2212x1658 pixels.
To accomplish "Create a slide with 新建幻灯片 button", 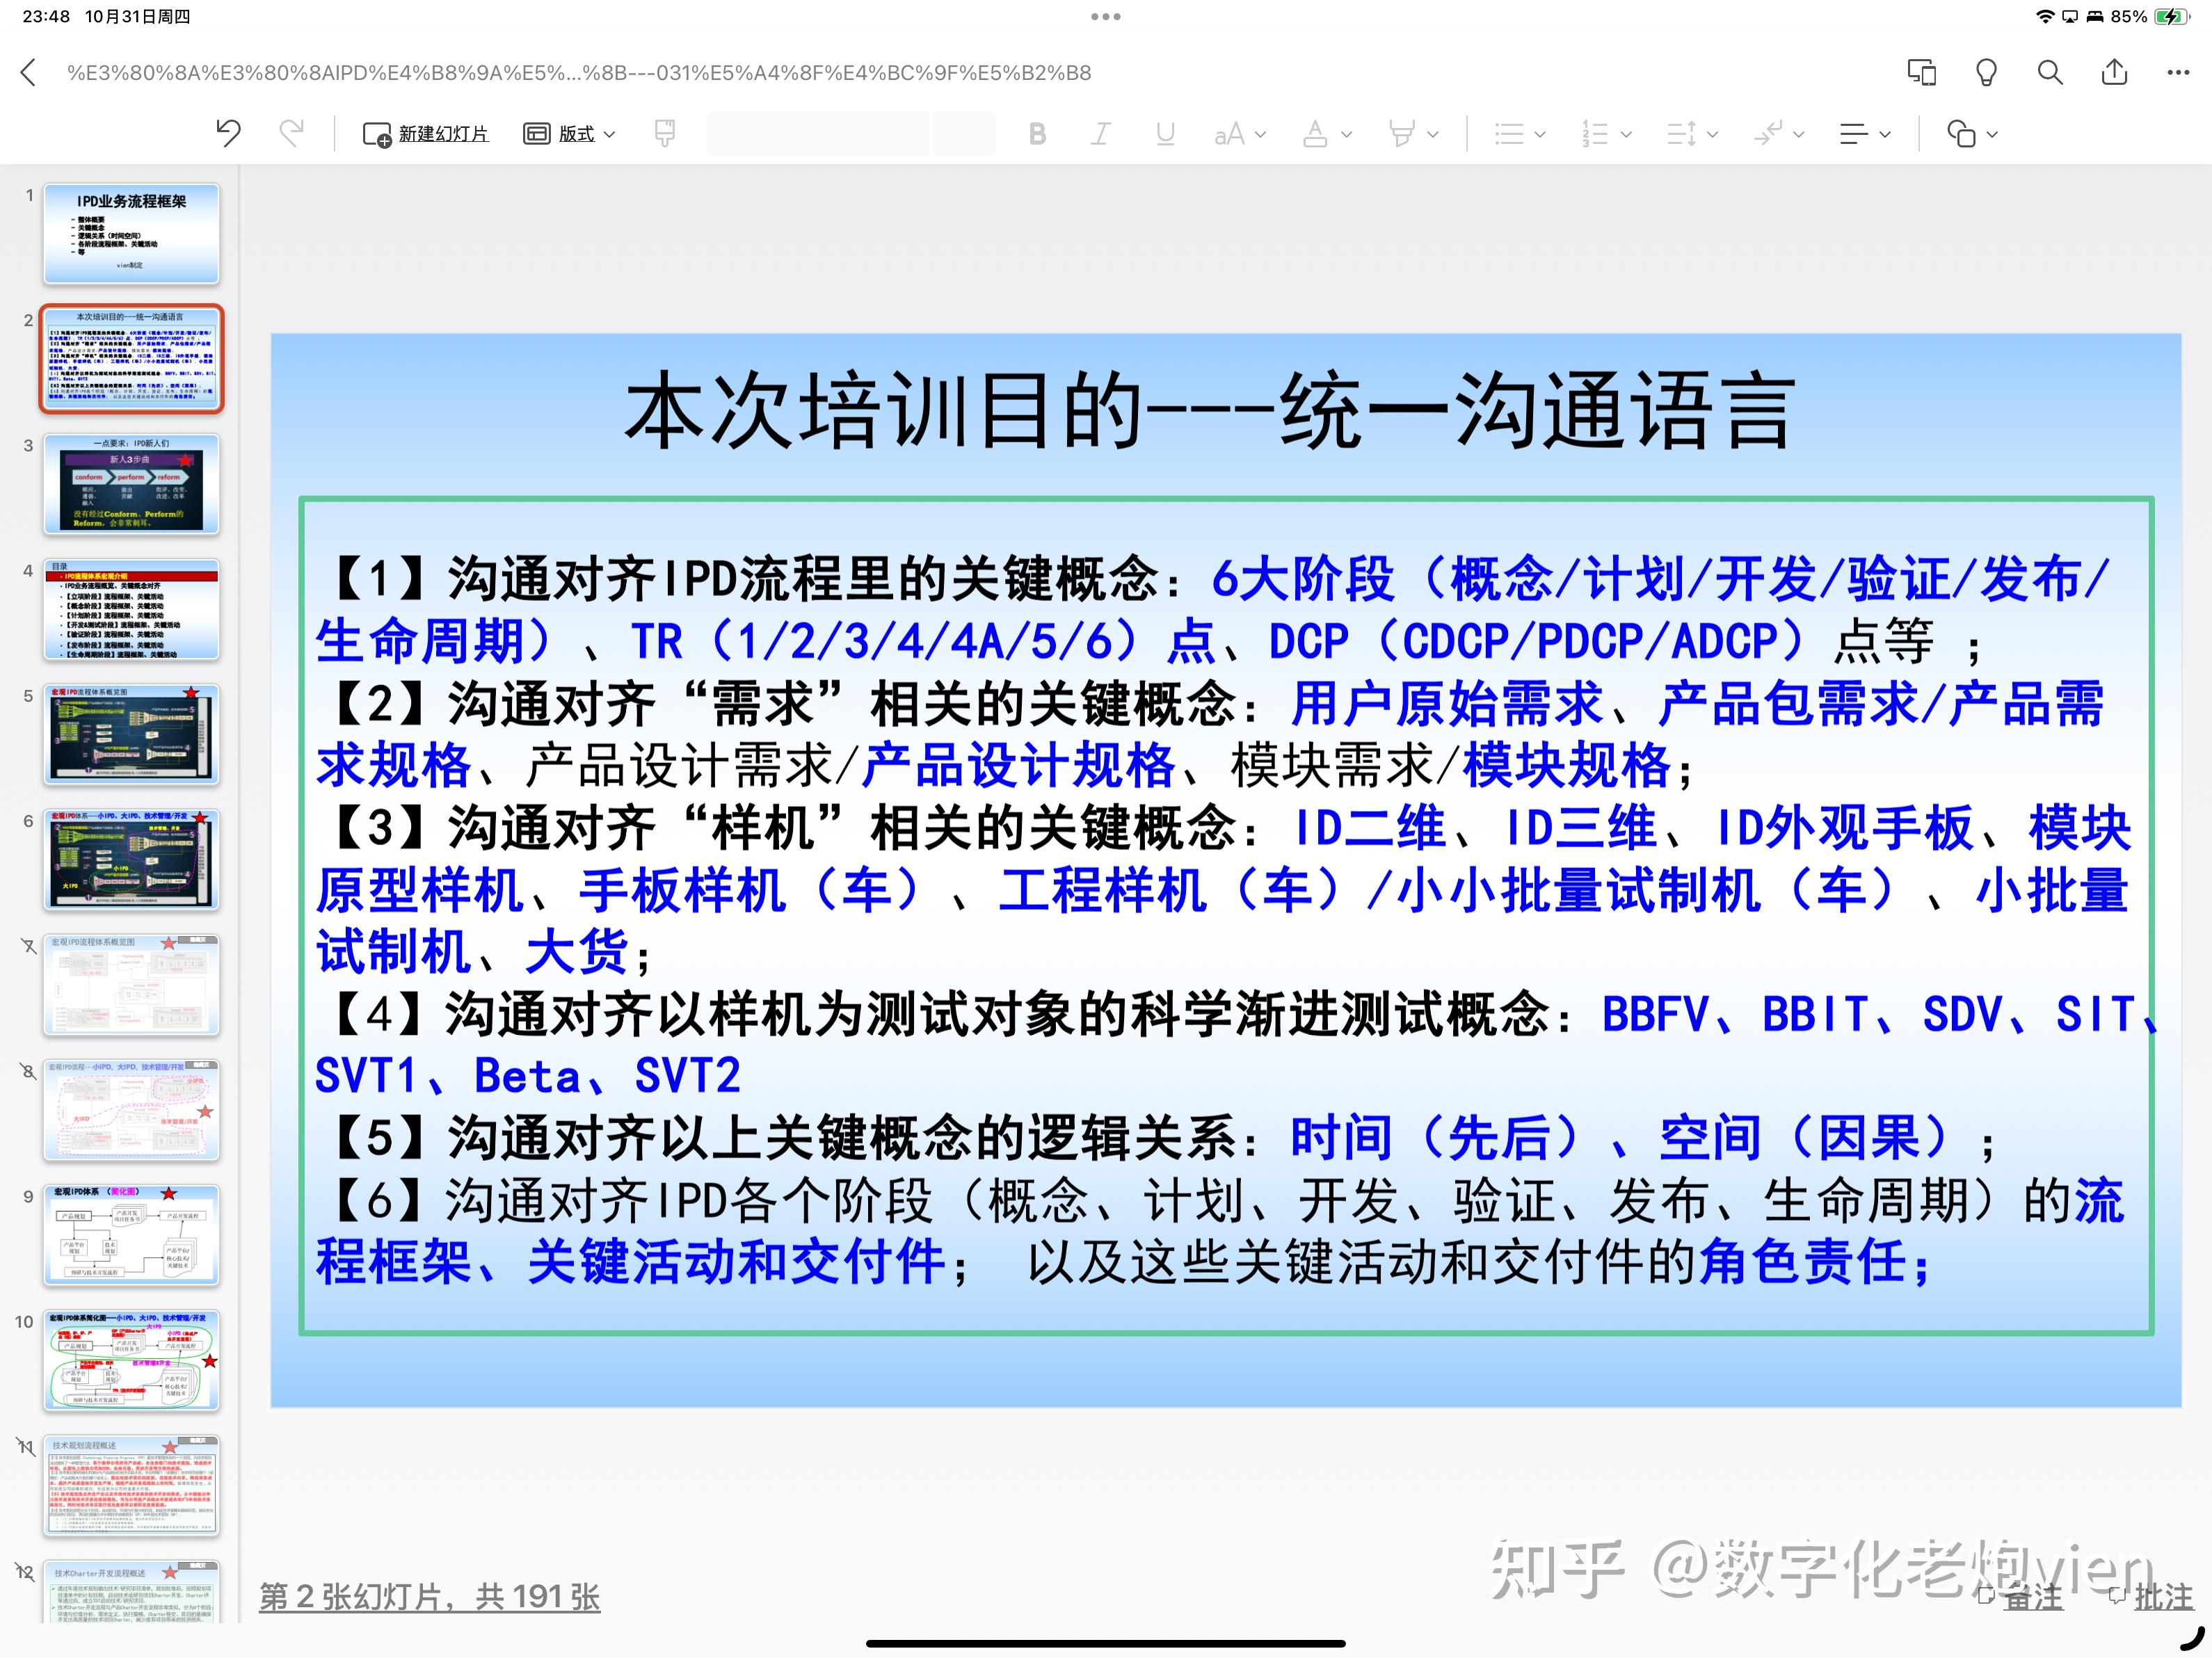I will tap(425, 133).
